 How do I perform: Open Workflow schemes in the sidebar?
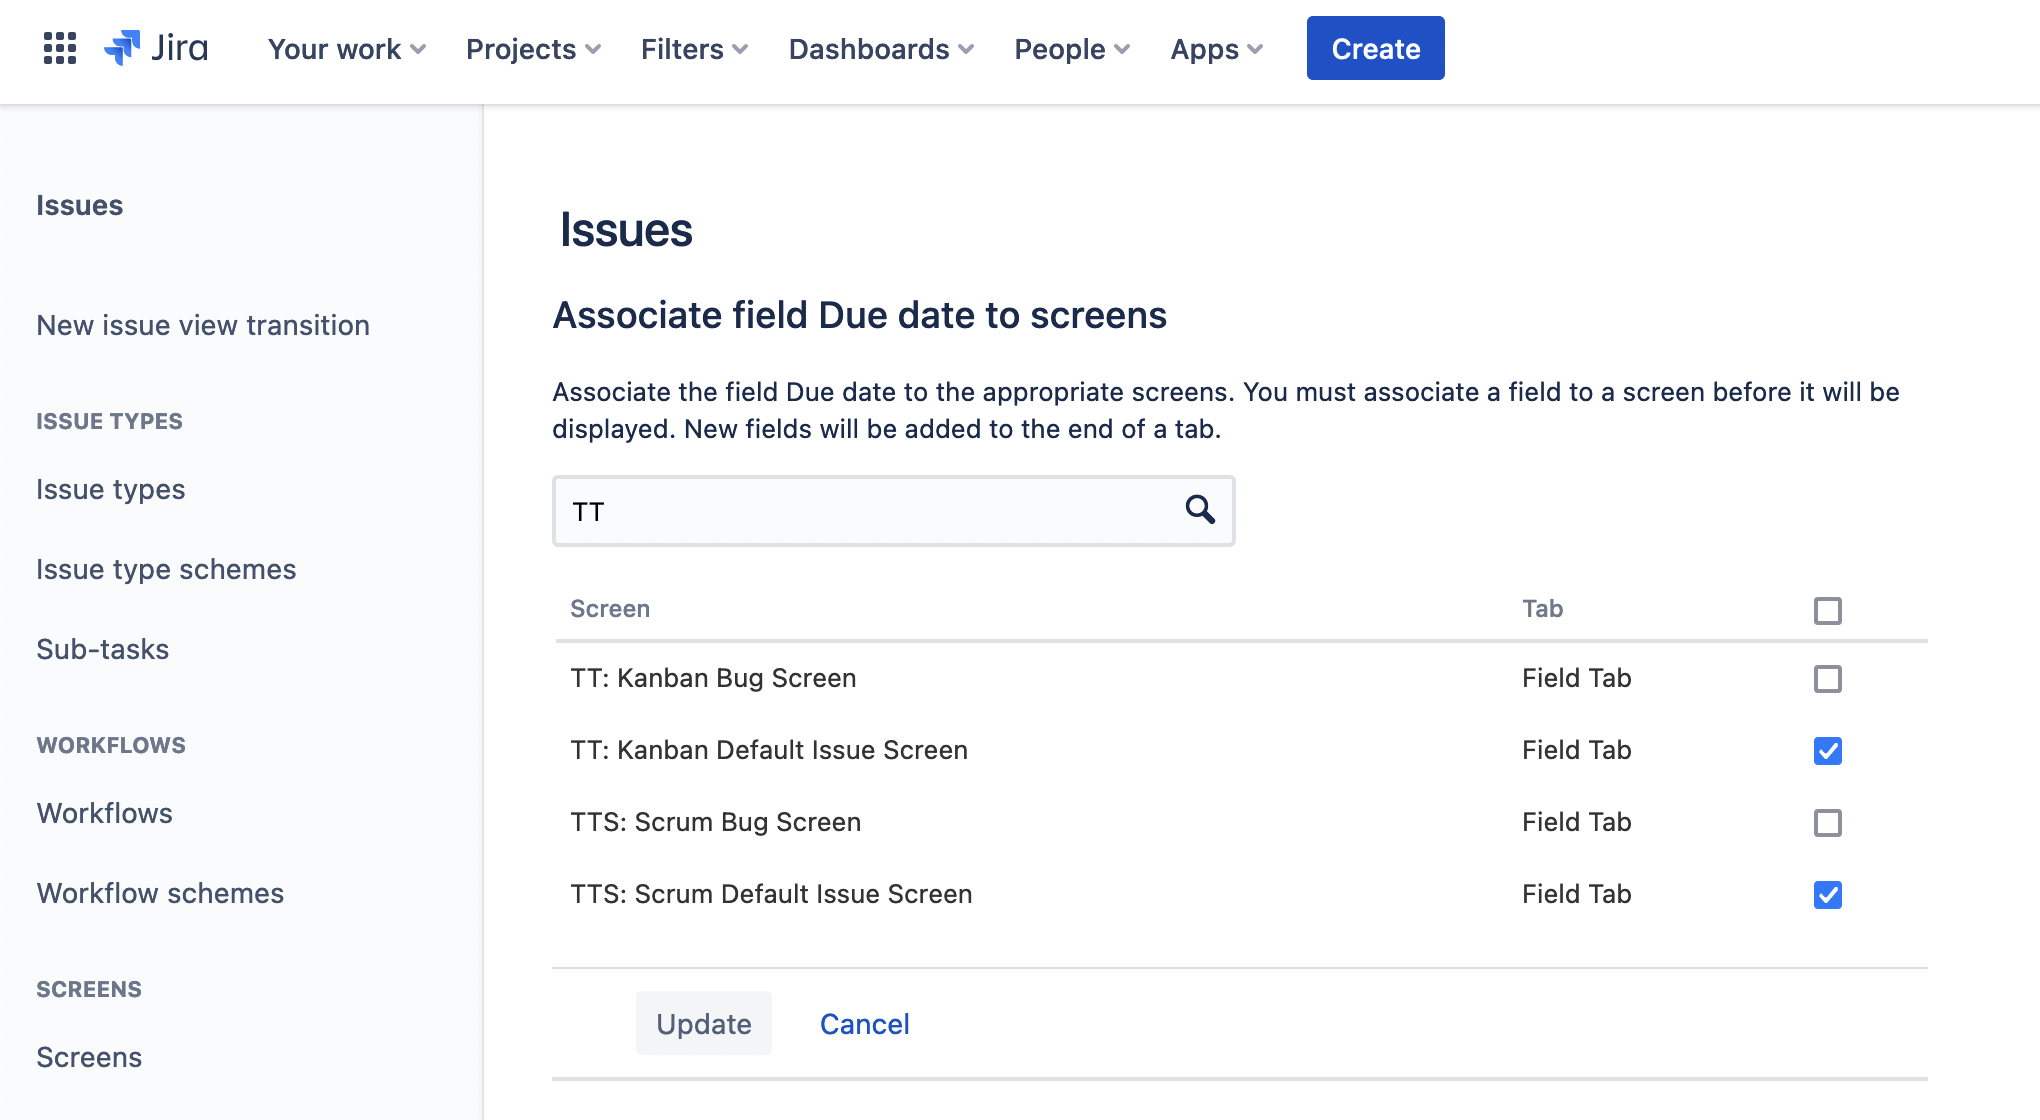pos(160,893)
